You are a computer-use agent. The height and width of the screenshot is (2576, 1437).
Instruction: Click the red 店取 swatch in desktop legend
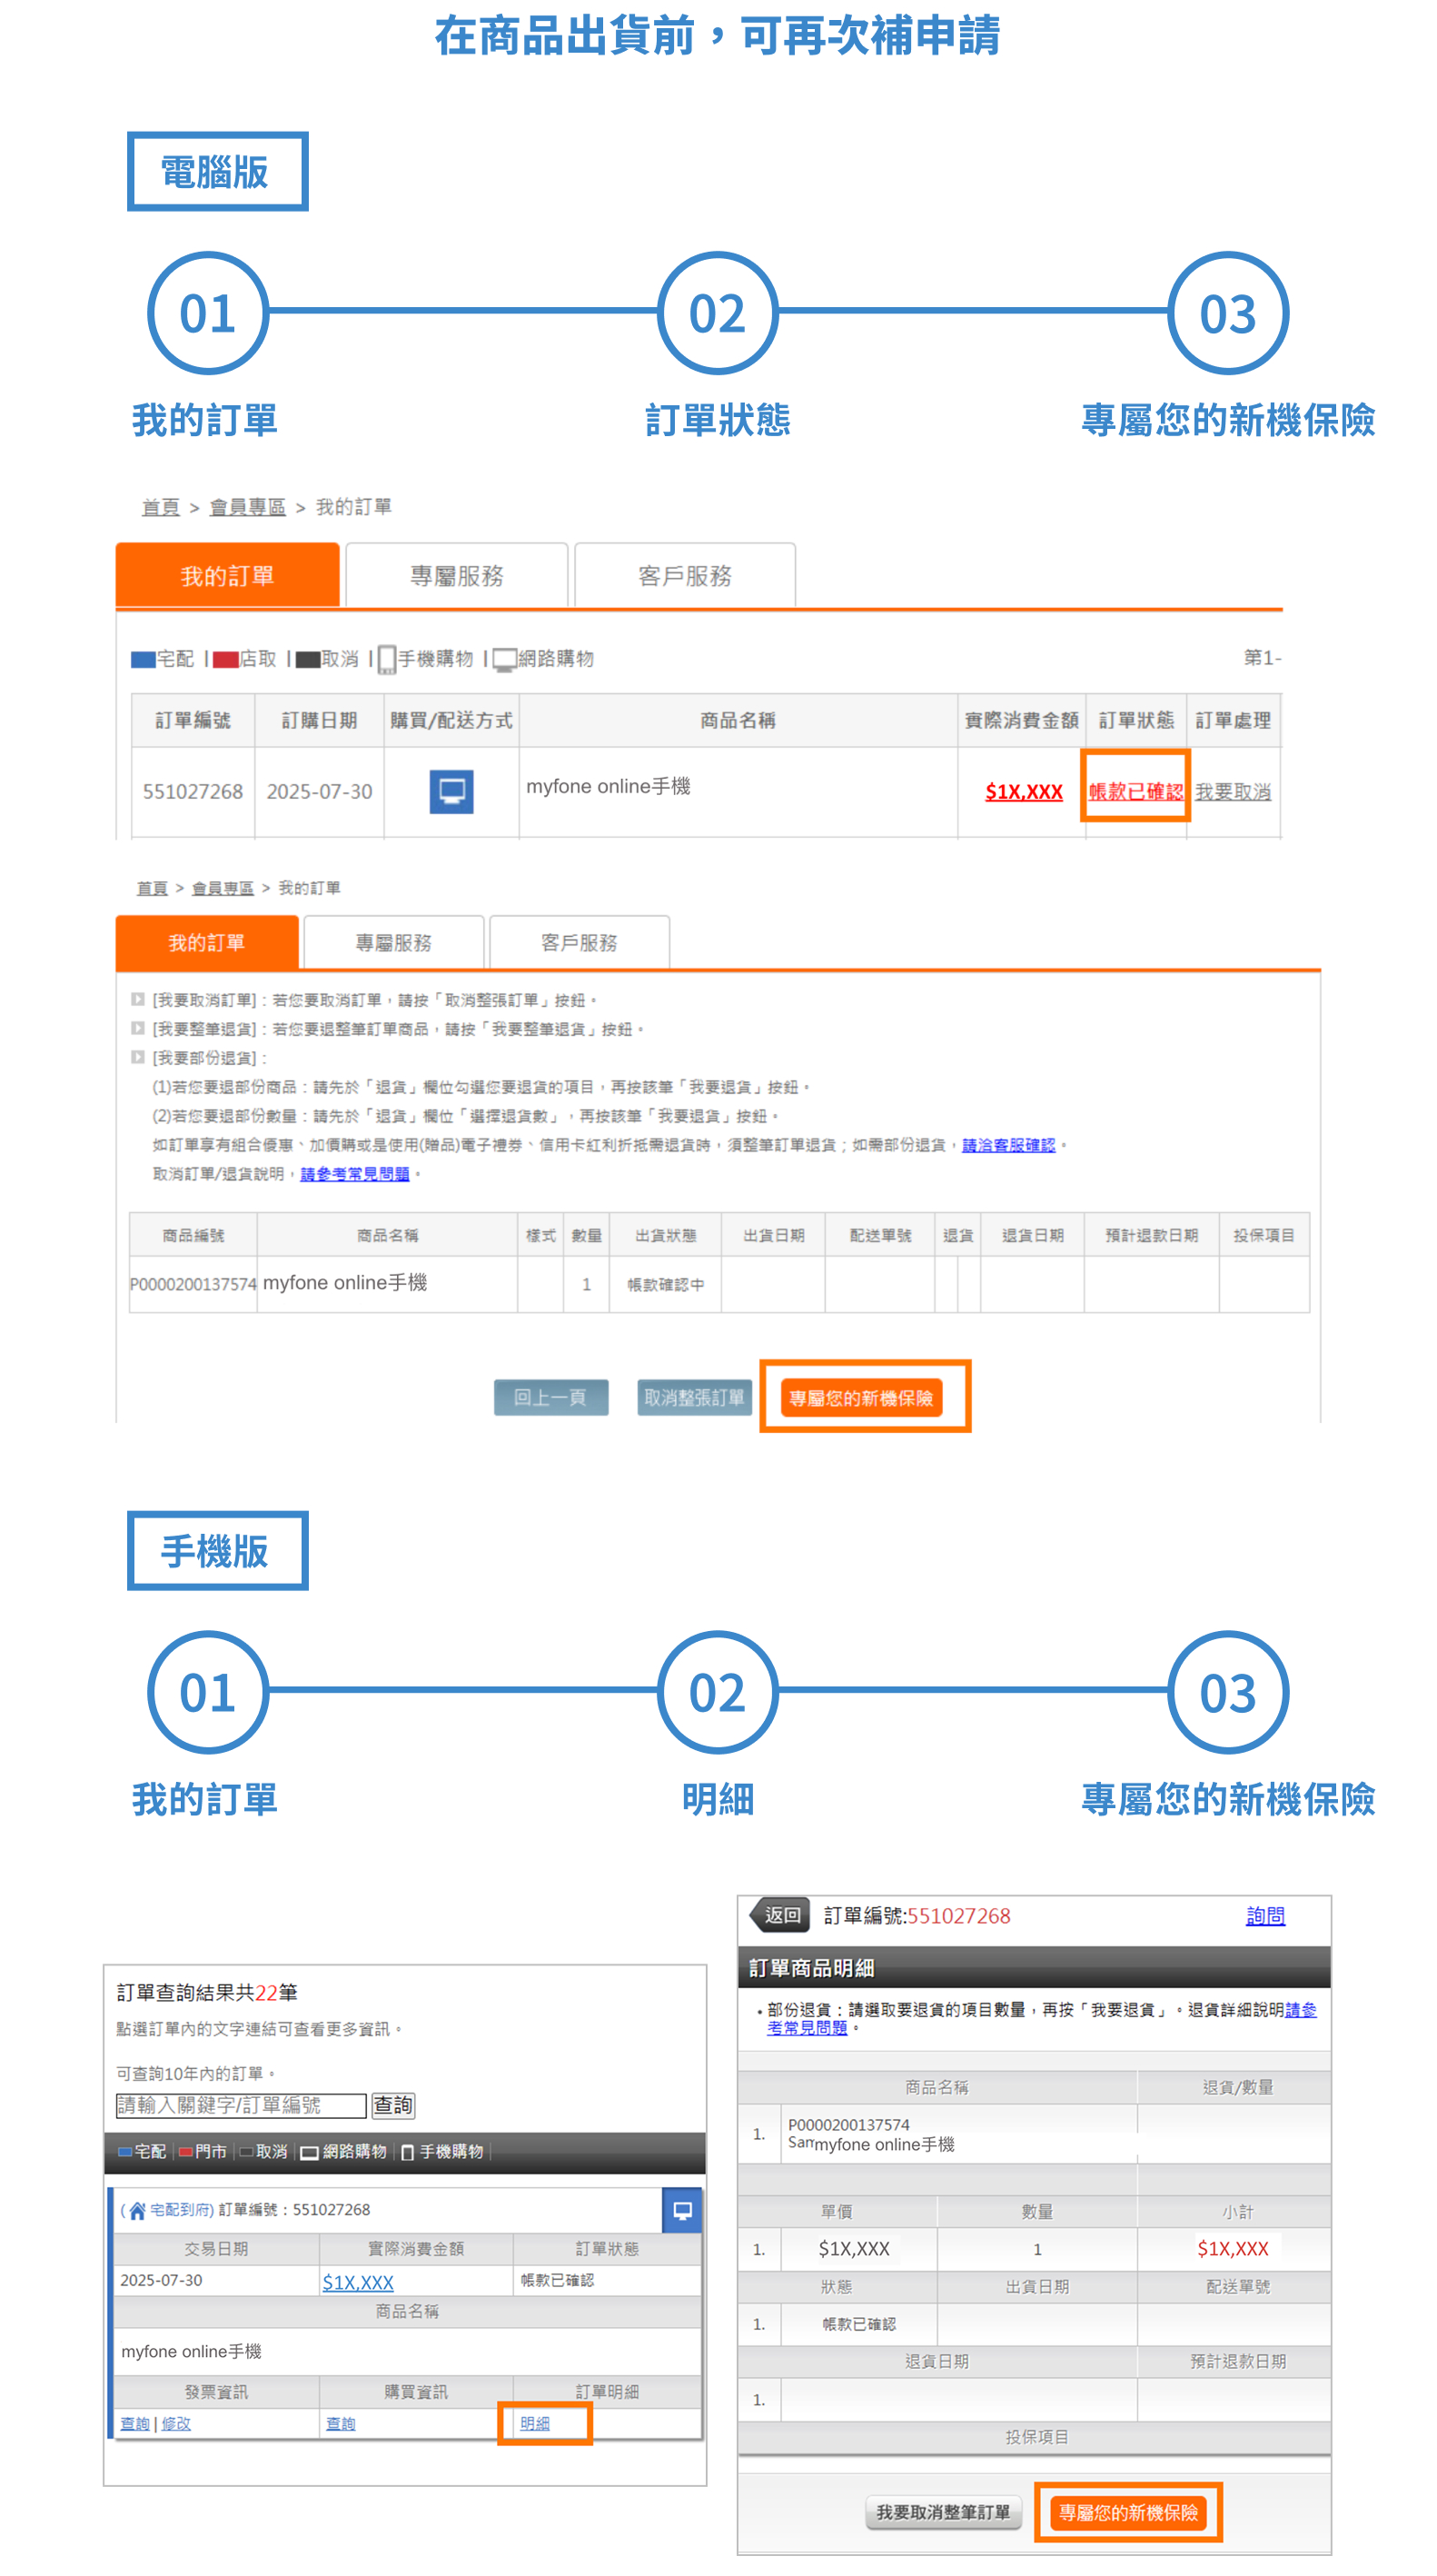click(225, 659)
